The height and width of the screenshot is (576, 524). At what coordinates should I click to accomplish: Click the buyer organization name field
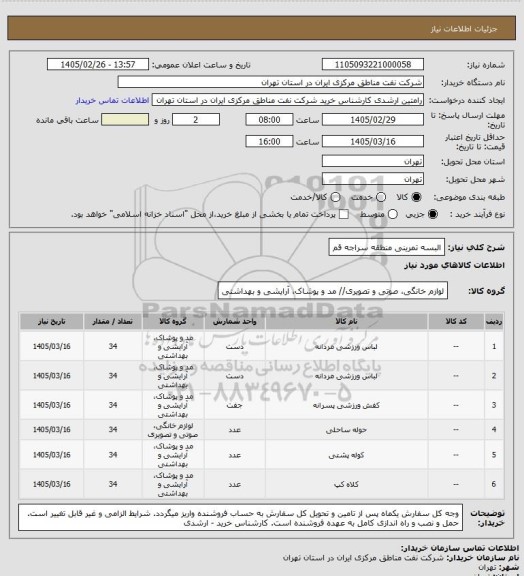click(270, 82)
